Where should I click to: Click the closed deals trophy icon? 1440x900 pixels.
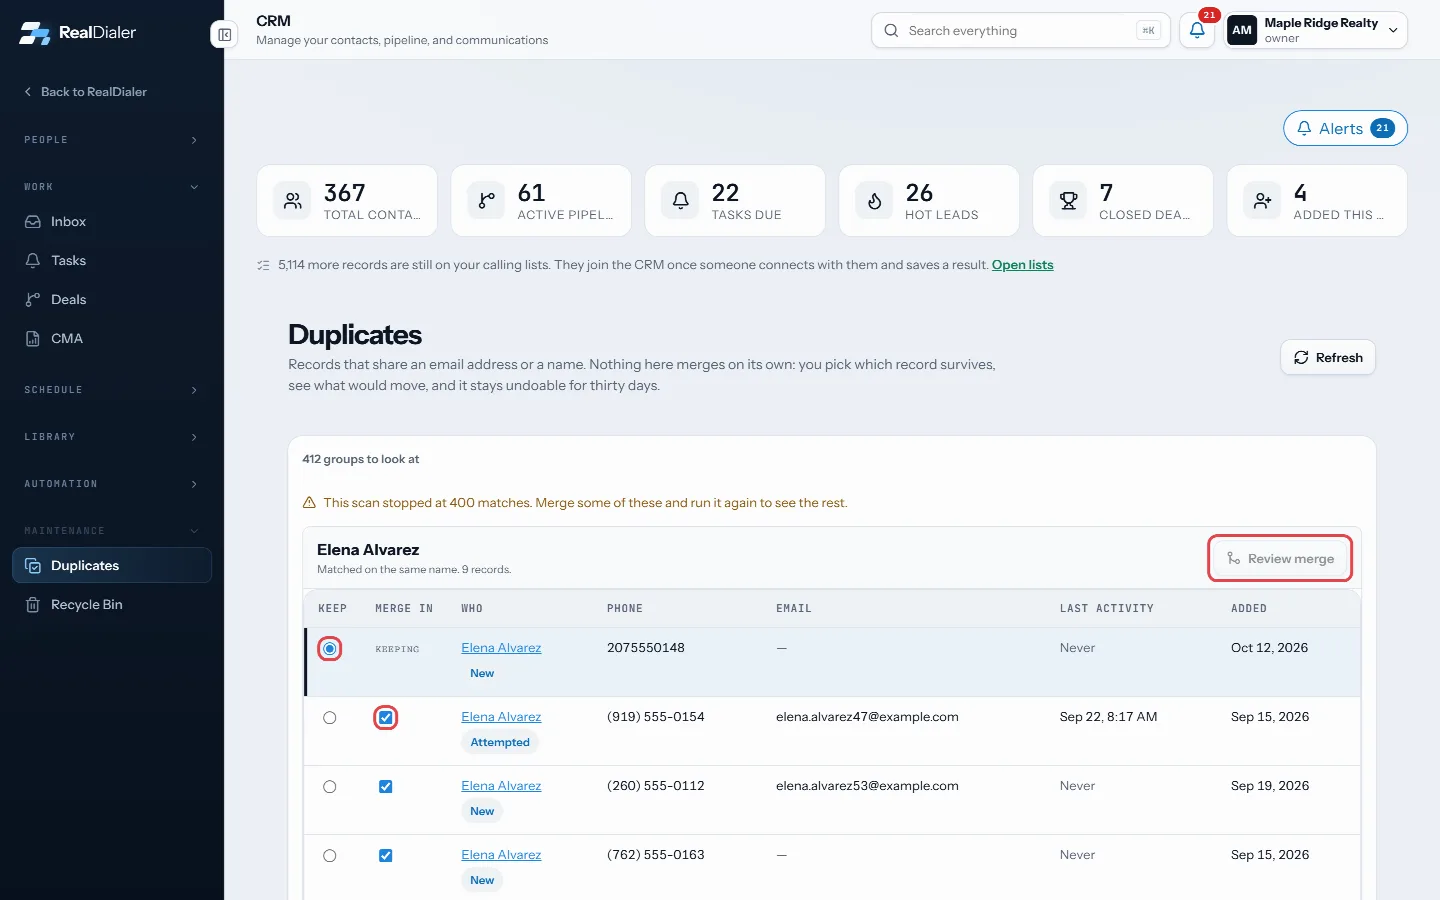1068,201
